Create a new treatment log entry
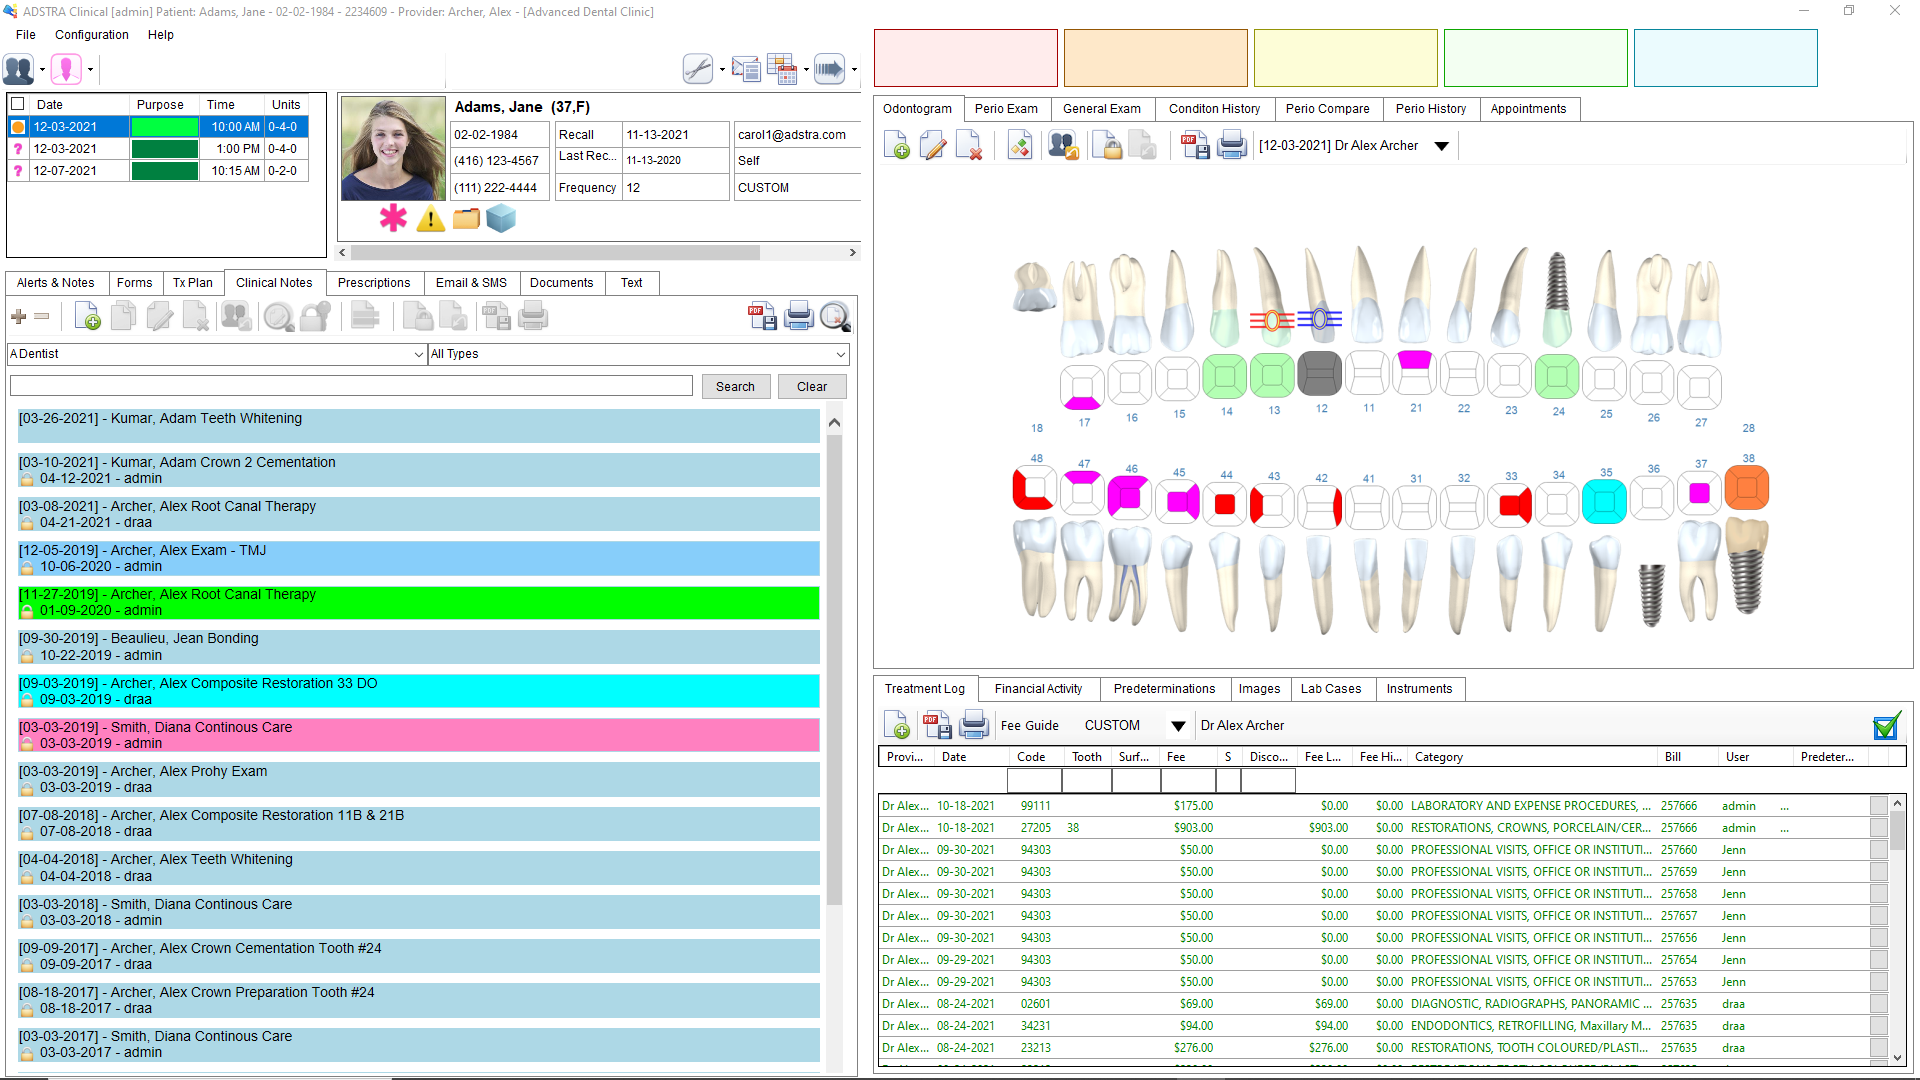 [x=896, y=724]
